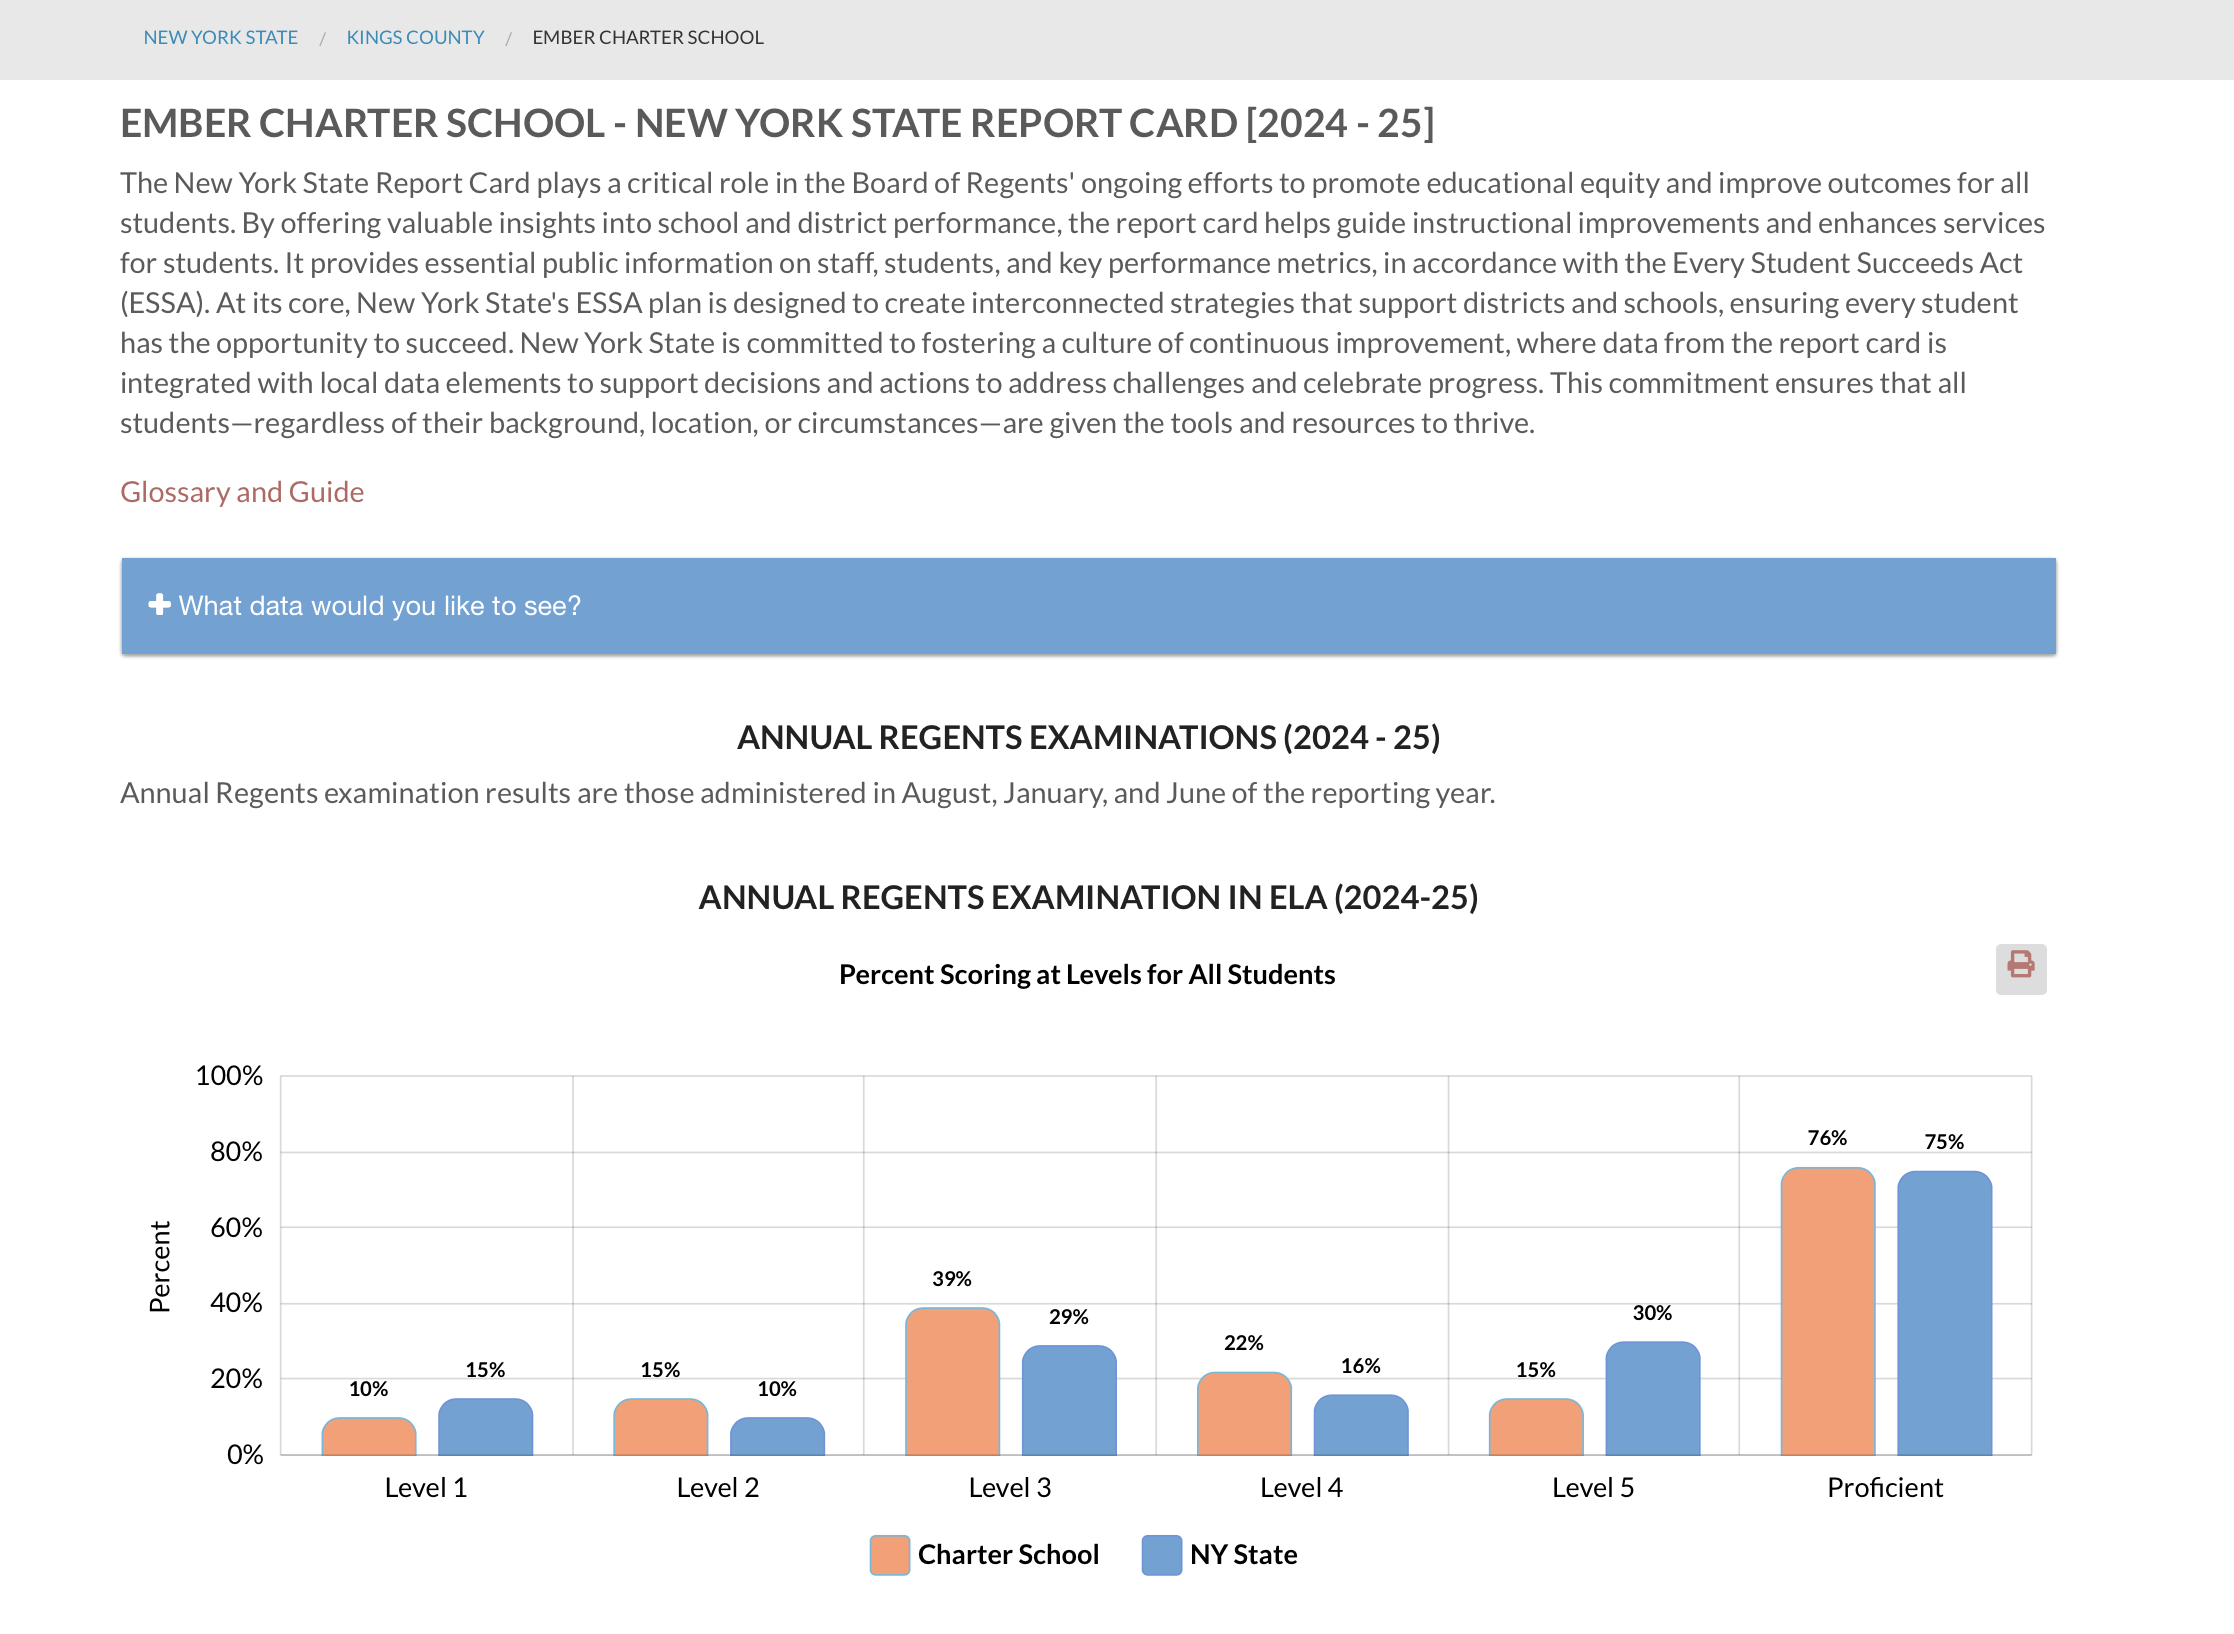This screenshot has width=2234, height=1634.
Task: Click the print chart icon
Action: tap(2020, 968)
